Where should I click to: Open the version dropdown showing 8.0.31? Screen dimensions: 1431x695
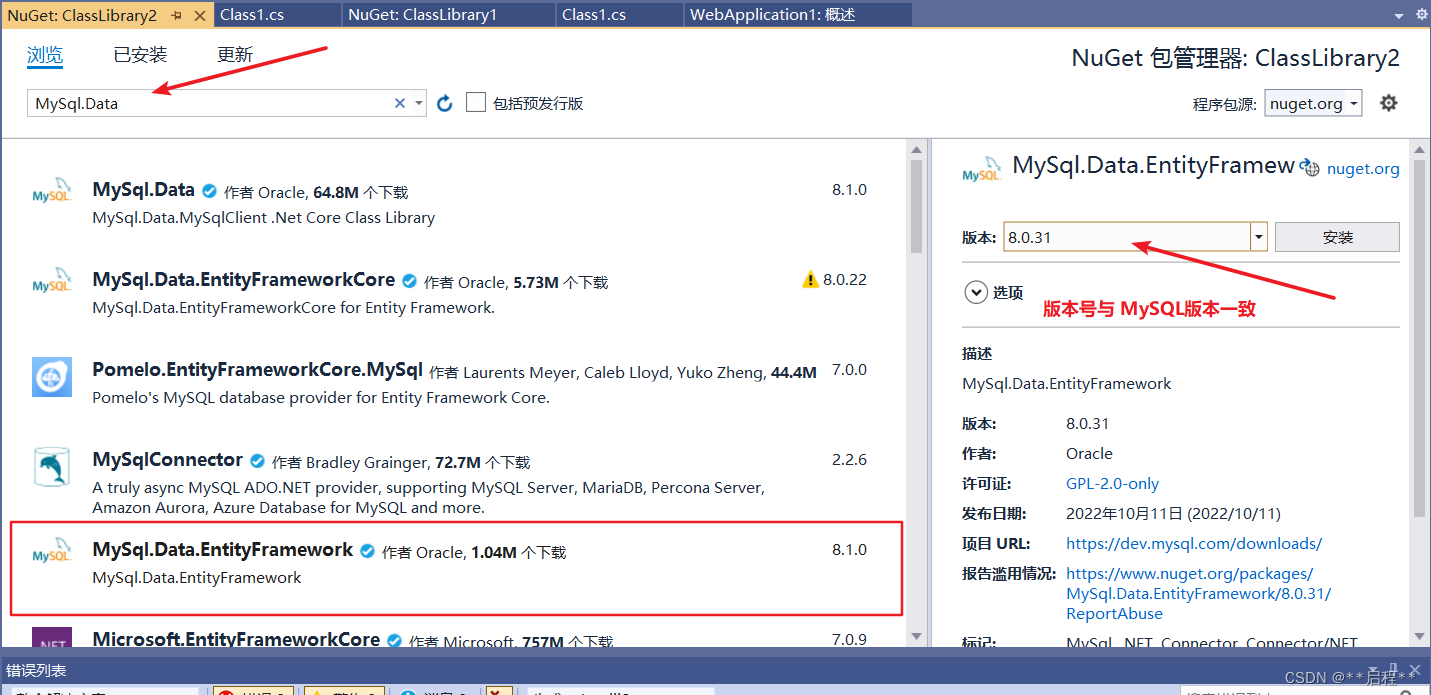pyautogui.click(x=1257, y=236)
